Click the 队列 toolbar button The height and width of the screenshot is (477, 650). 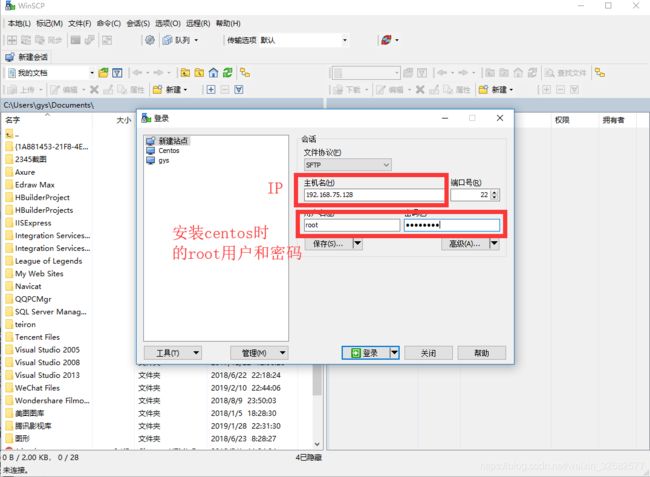tap(180, 40)
